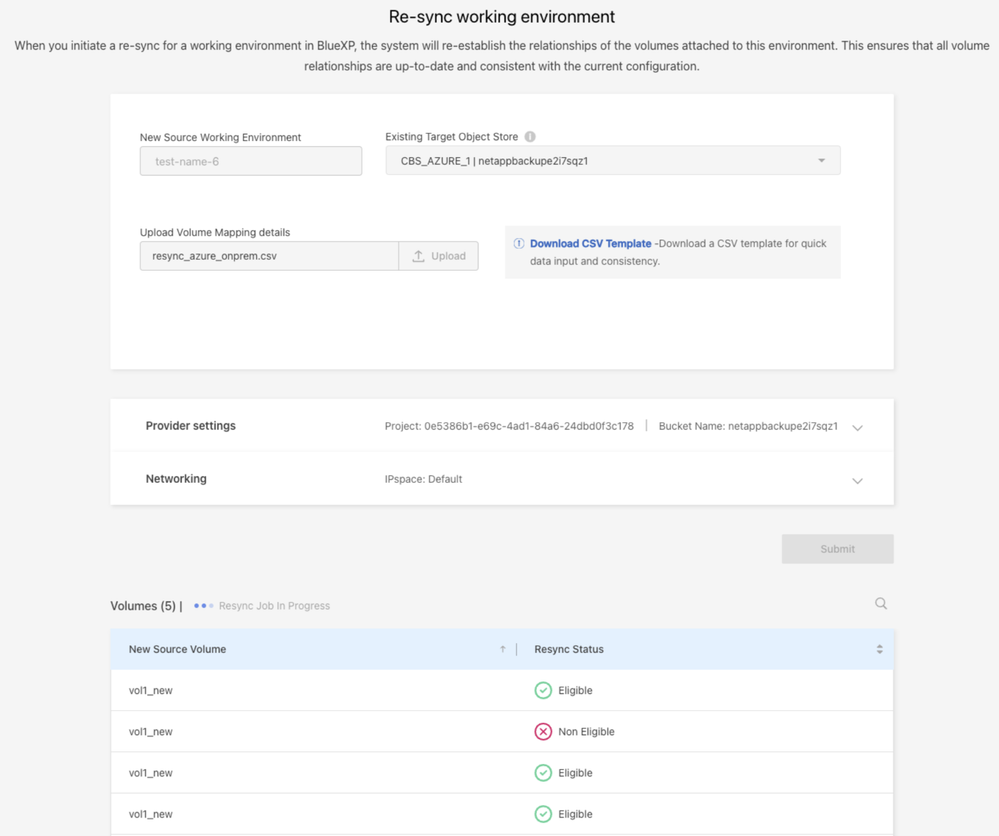999x836 pixels.
Task: Click the Resync Job In Progress dots indicator
Action: 203,606
